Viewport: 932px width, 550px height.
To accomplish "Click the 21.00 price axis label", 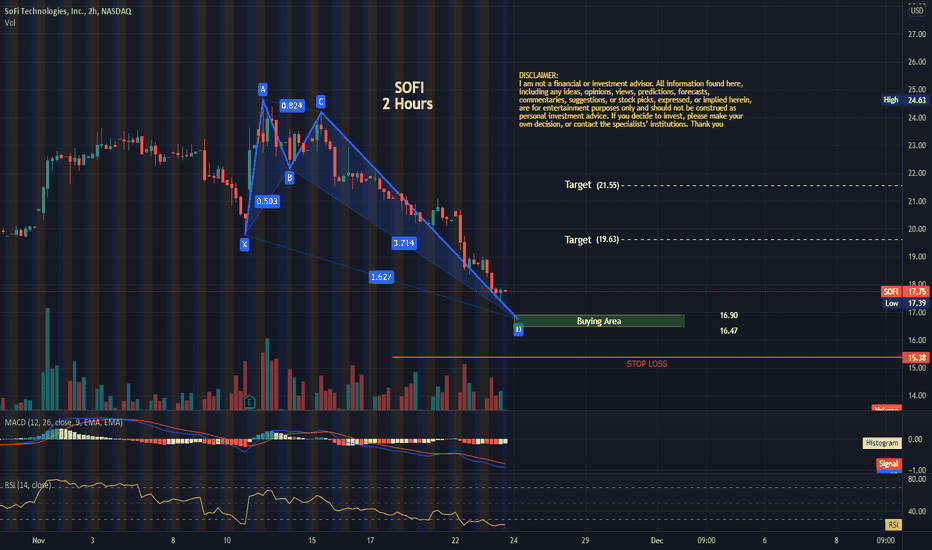I will (x=917, y=202).
